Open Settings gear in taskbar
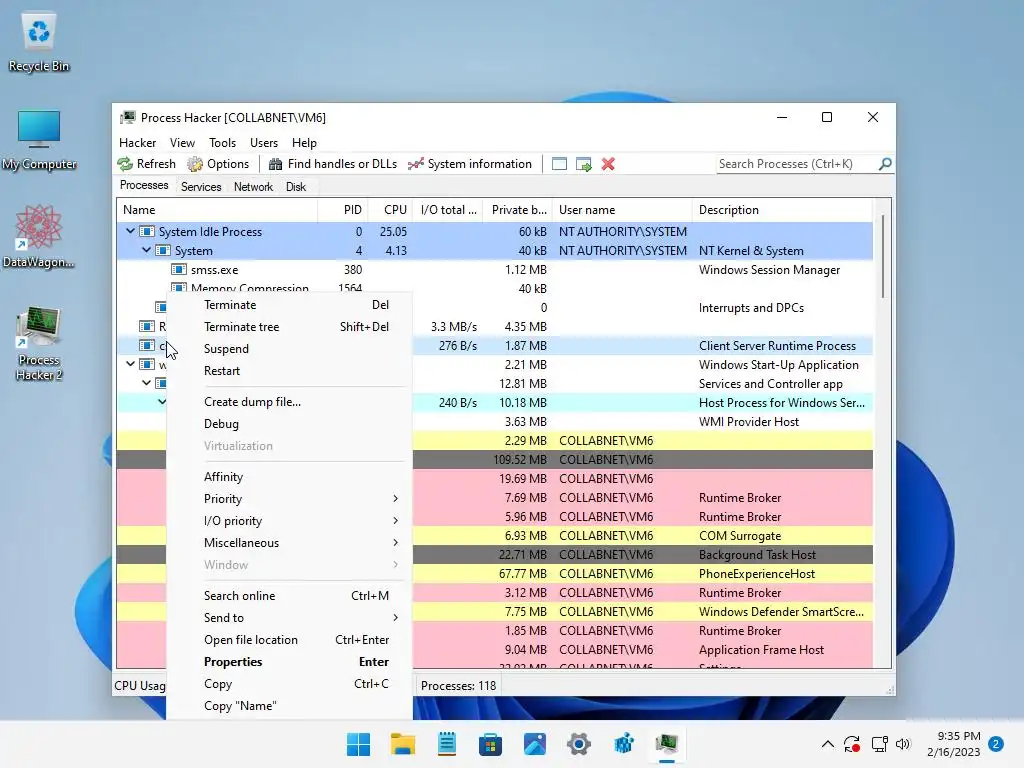 click(579, 744)
